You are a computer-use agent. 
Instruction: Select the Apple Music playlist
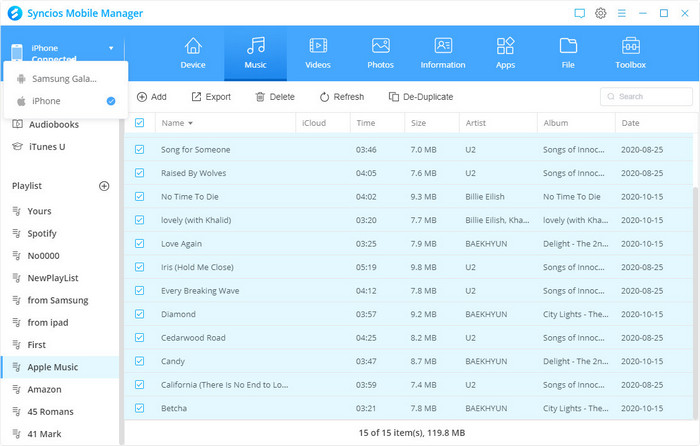[x=60, y=367]
